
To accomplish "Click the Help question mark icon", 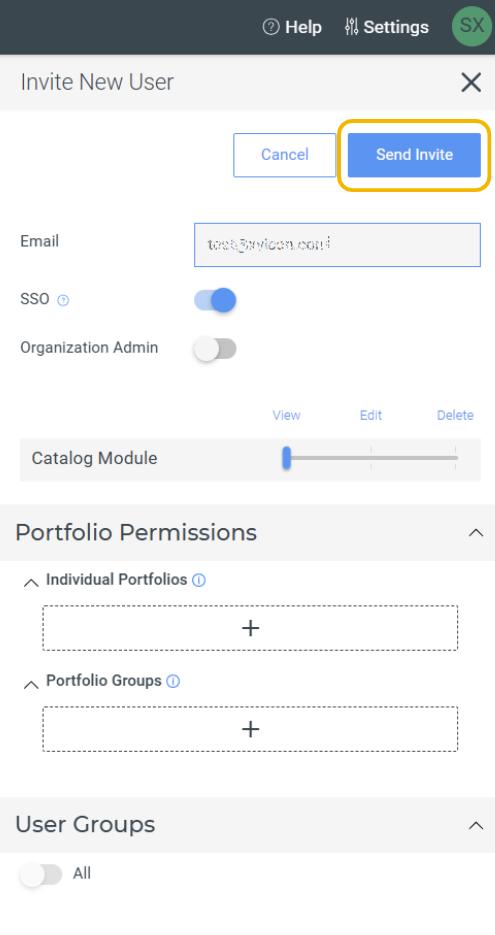I will [x=271, y=27].
